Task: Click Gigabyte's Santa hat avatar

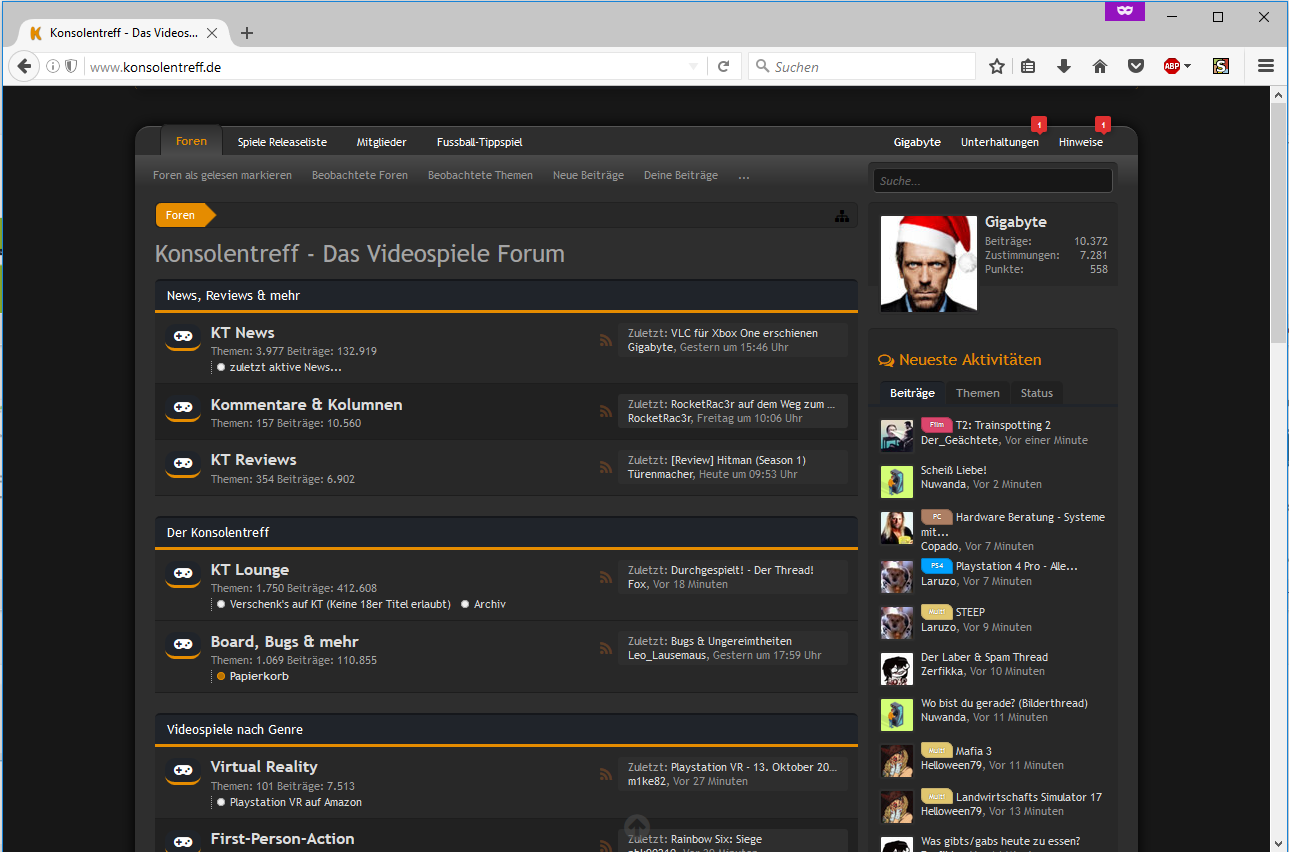Action: click(929, 263)
